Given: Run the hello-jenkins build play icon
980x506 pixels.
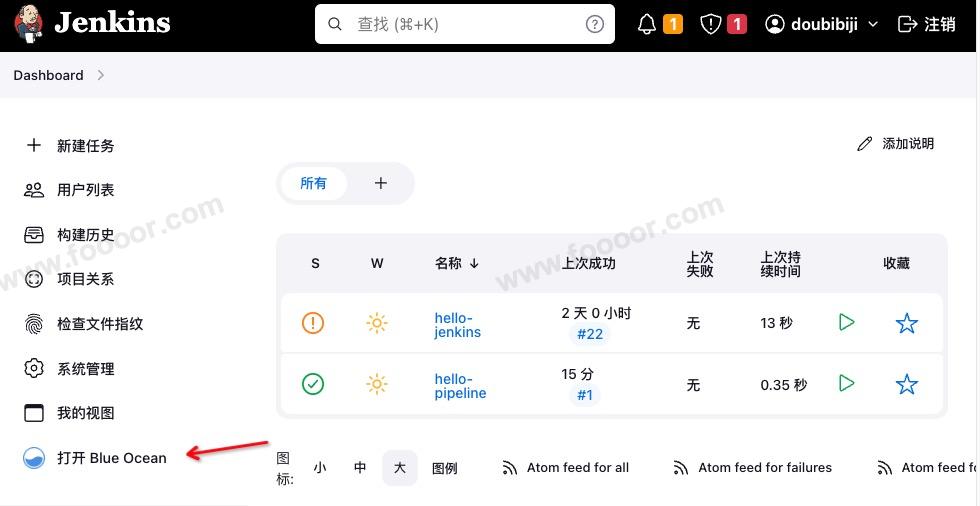Looking at the screenshot, I should coord(846,322).
